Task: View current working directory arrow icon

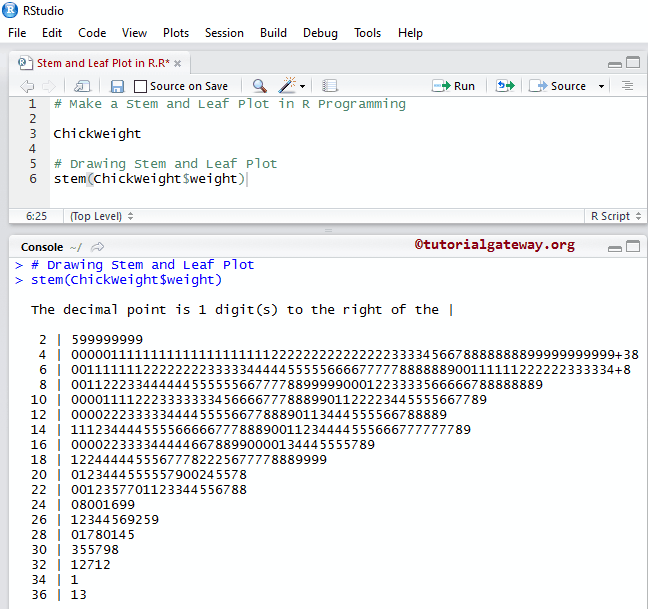Action: click(x=97, y=247)
